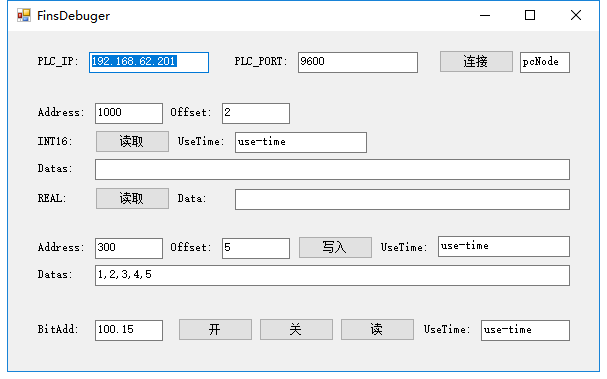Viewport: 607px width, 379px height.
Task: Click the UseTime field in BitAdd row
Action: (525, 330)
